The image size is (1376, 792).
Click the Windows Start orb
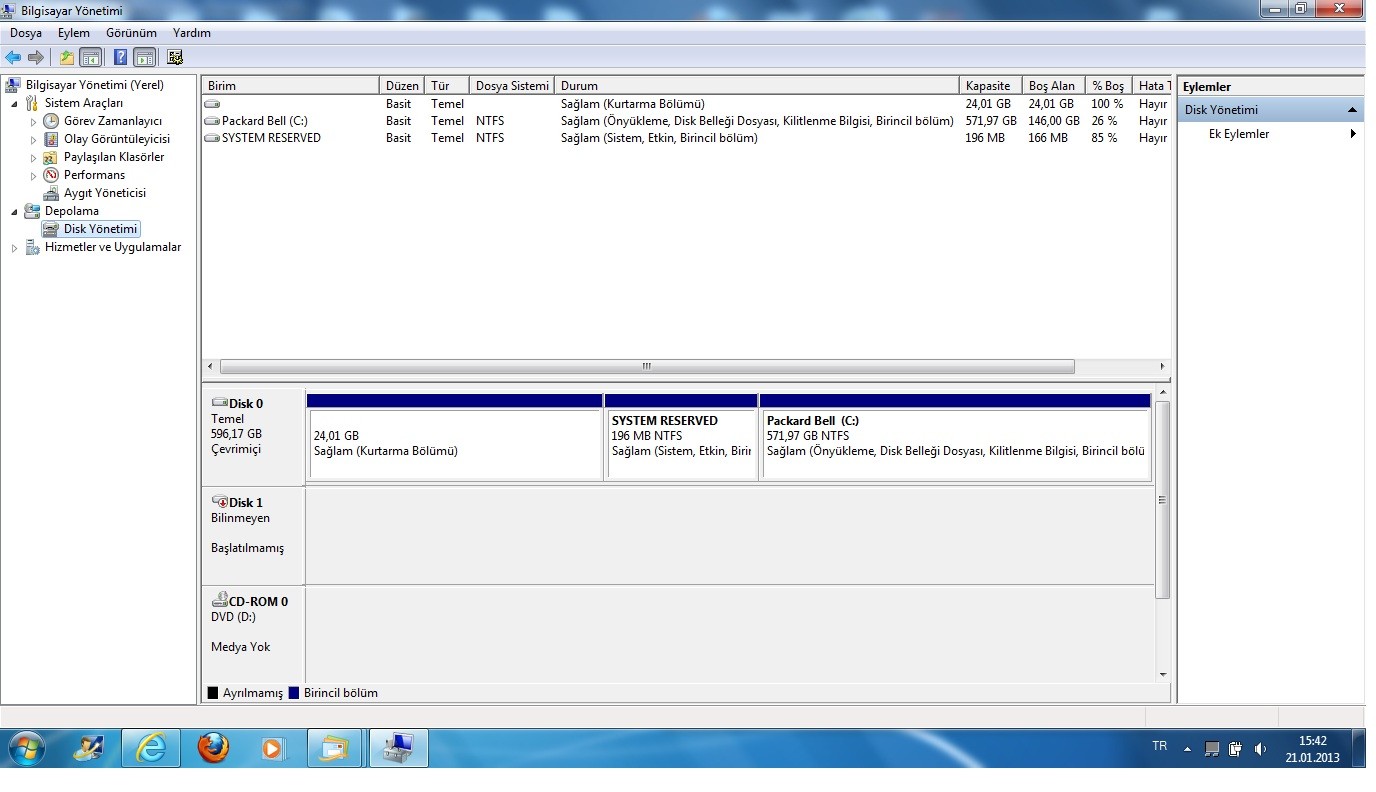click(x=26, y=748)
